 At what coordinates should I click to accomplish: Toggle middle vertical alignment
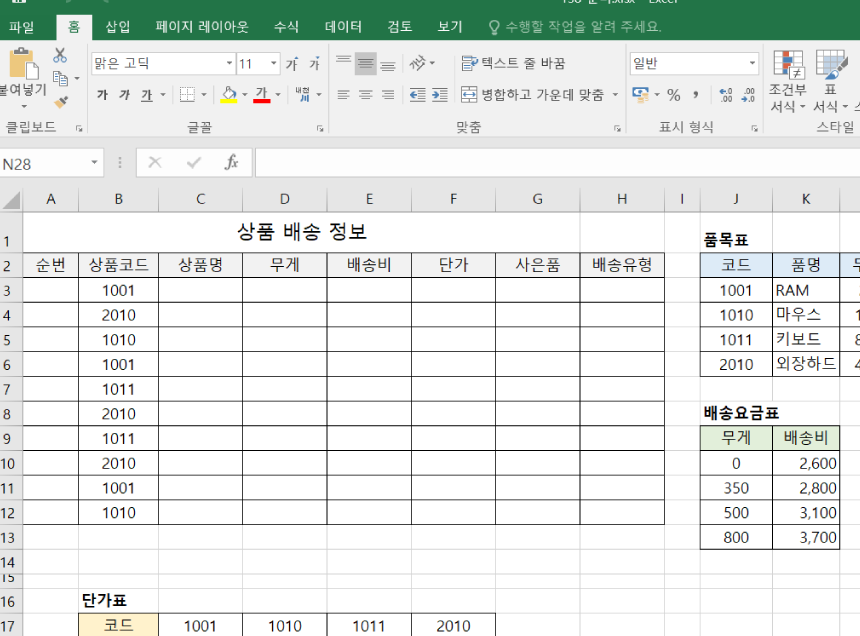pyautogui.click(x=365, y=64)
